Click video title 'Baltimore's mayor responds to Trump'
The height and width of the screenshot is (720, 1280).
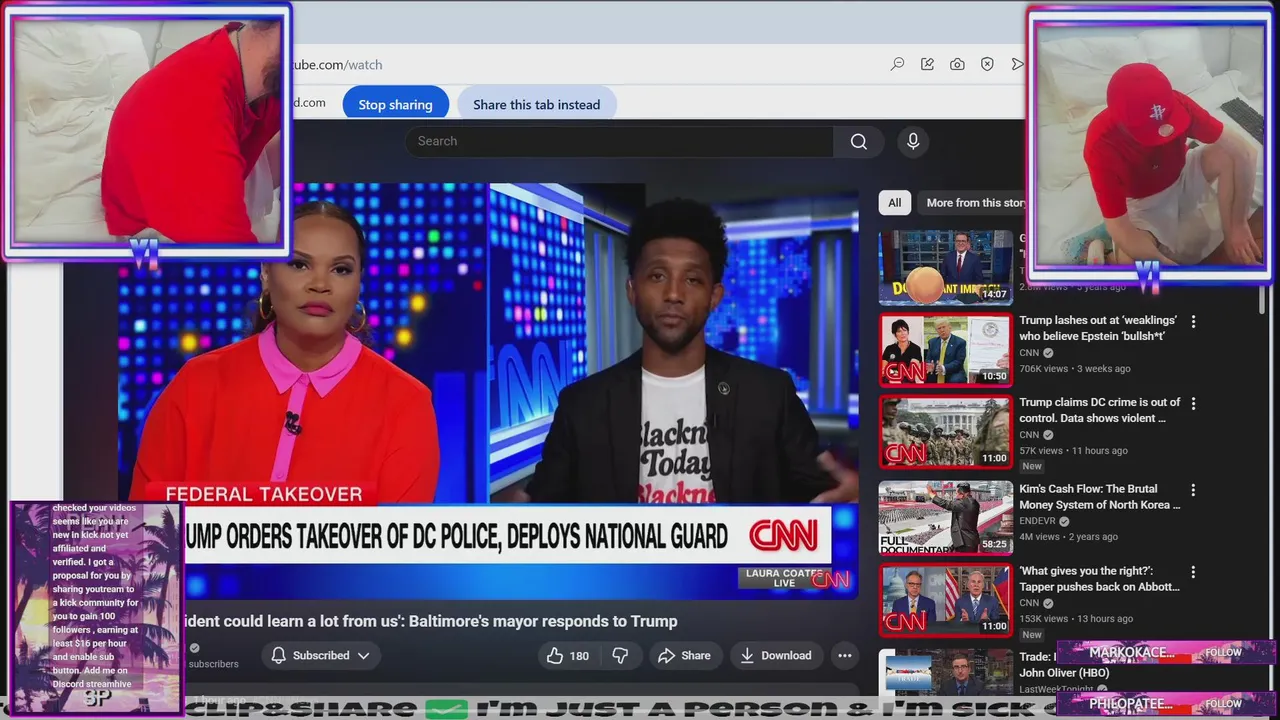[x=431, y=621]
